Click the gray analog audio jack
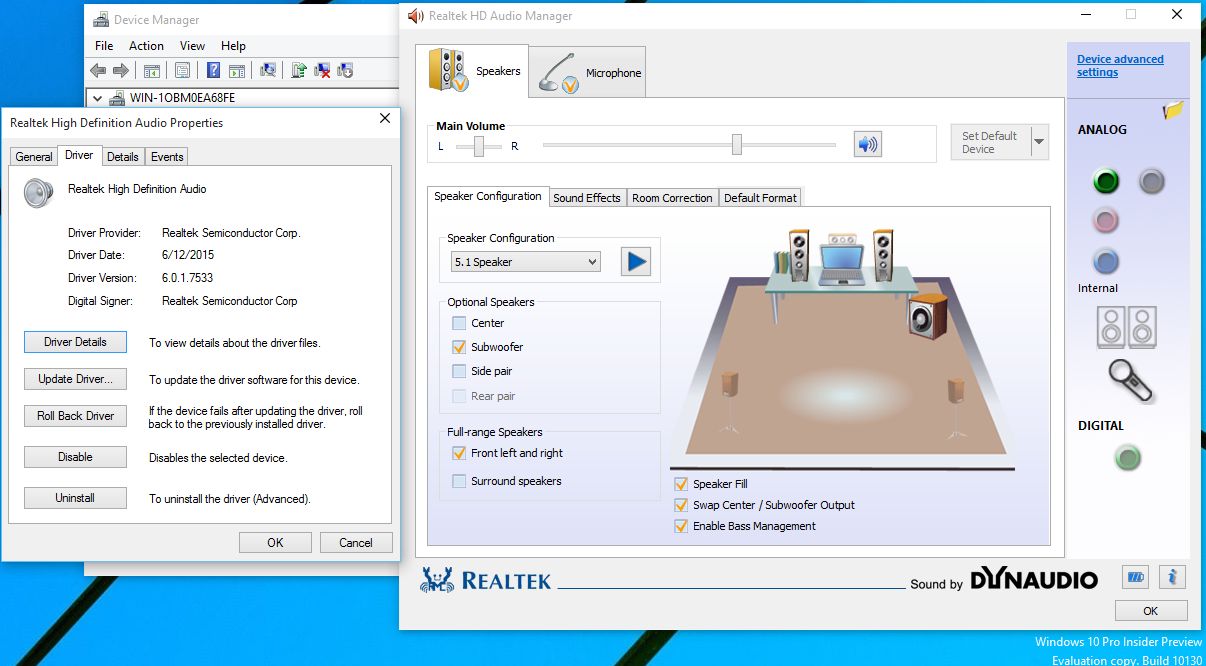Image resolution: width=1206 pixels, height=666 pixels. 1152,181
